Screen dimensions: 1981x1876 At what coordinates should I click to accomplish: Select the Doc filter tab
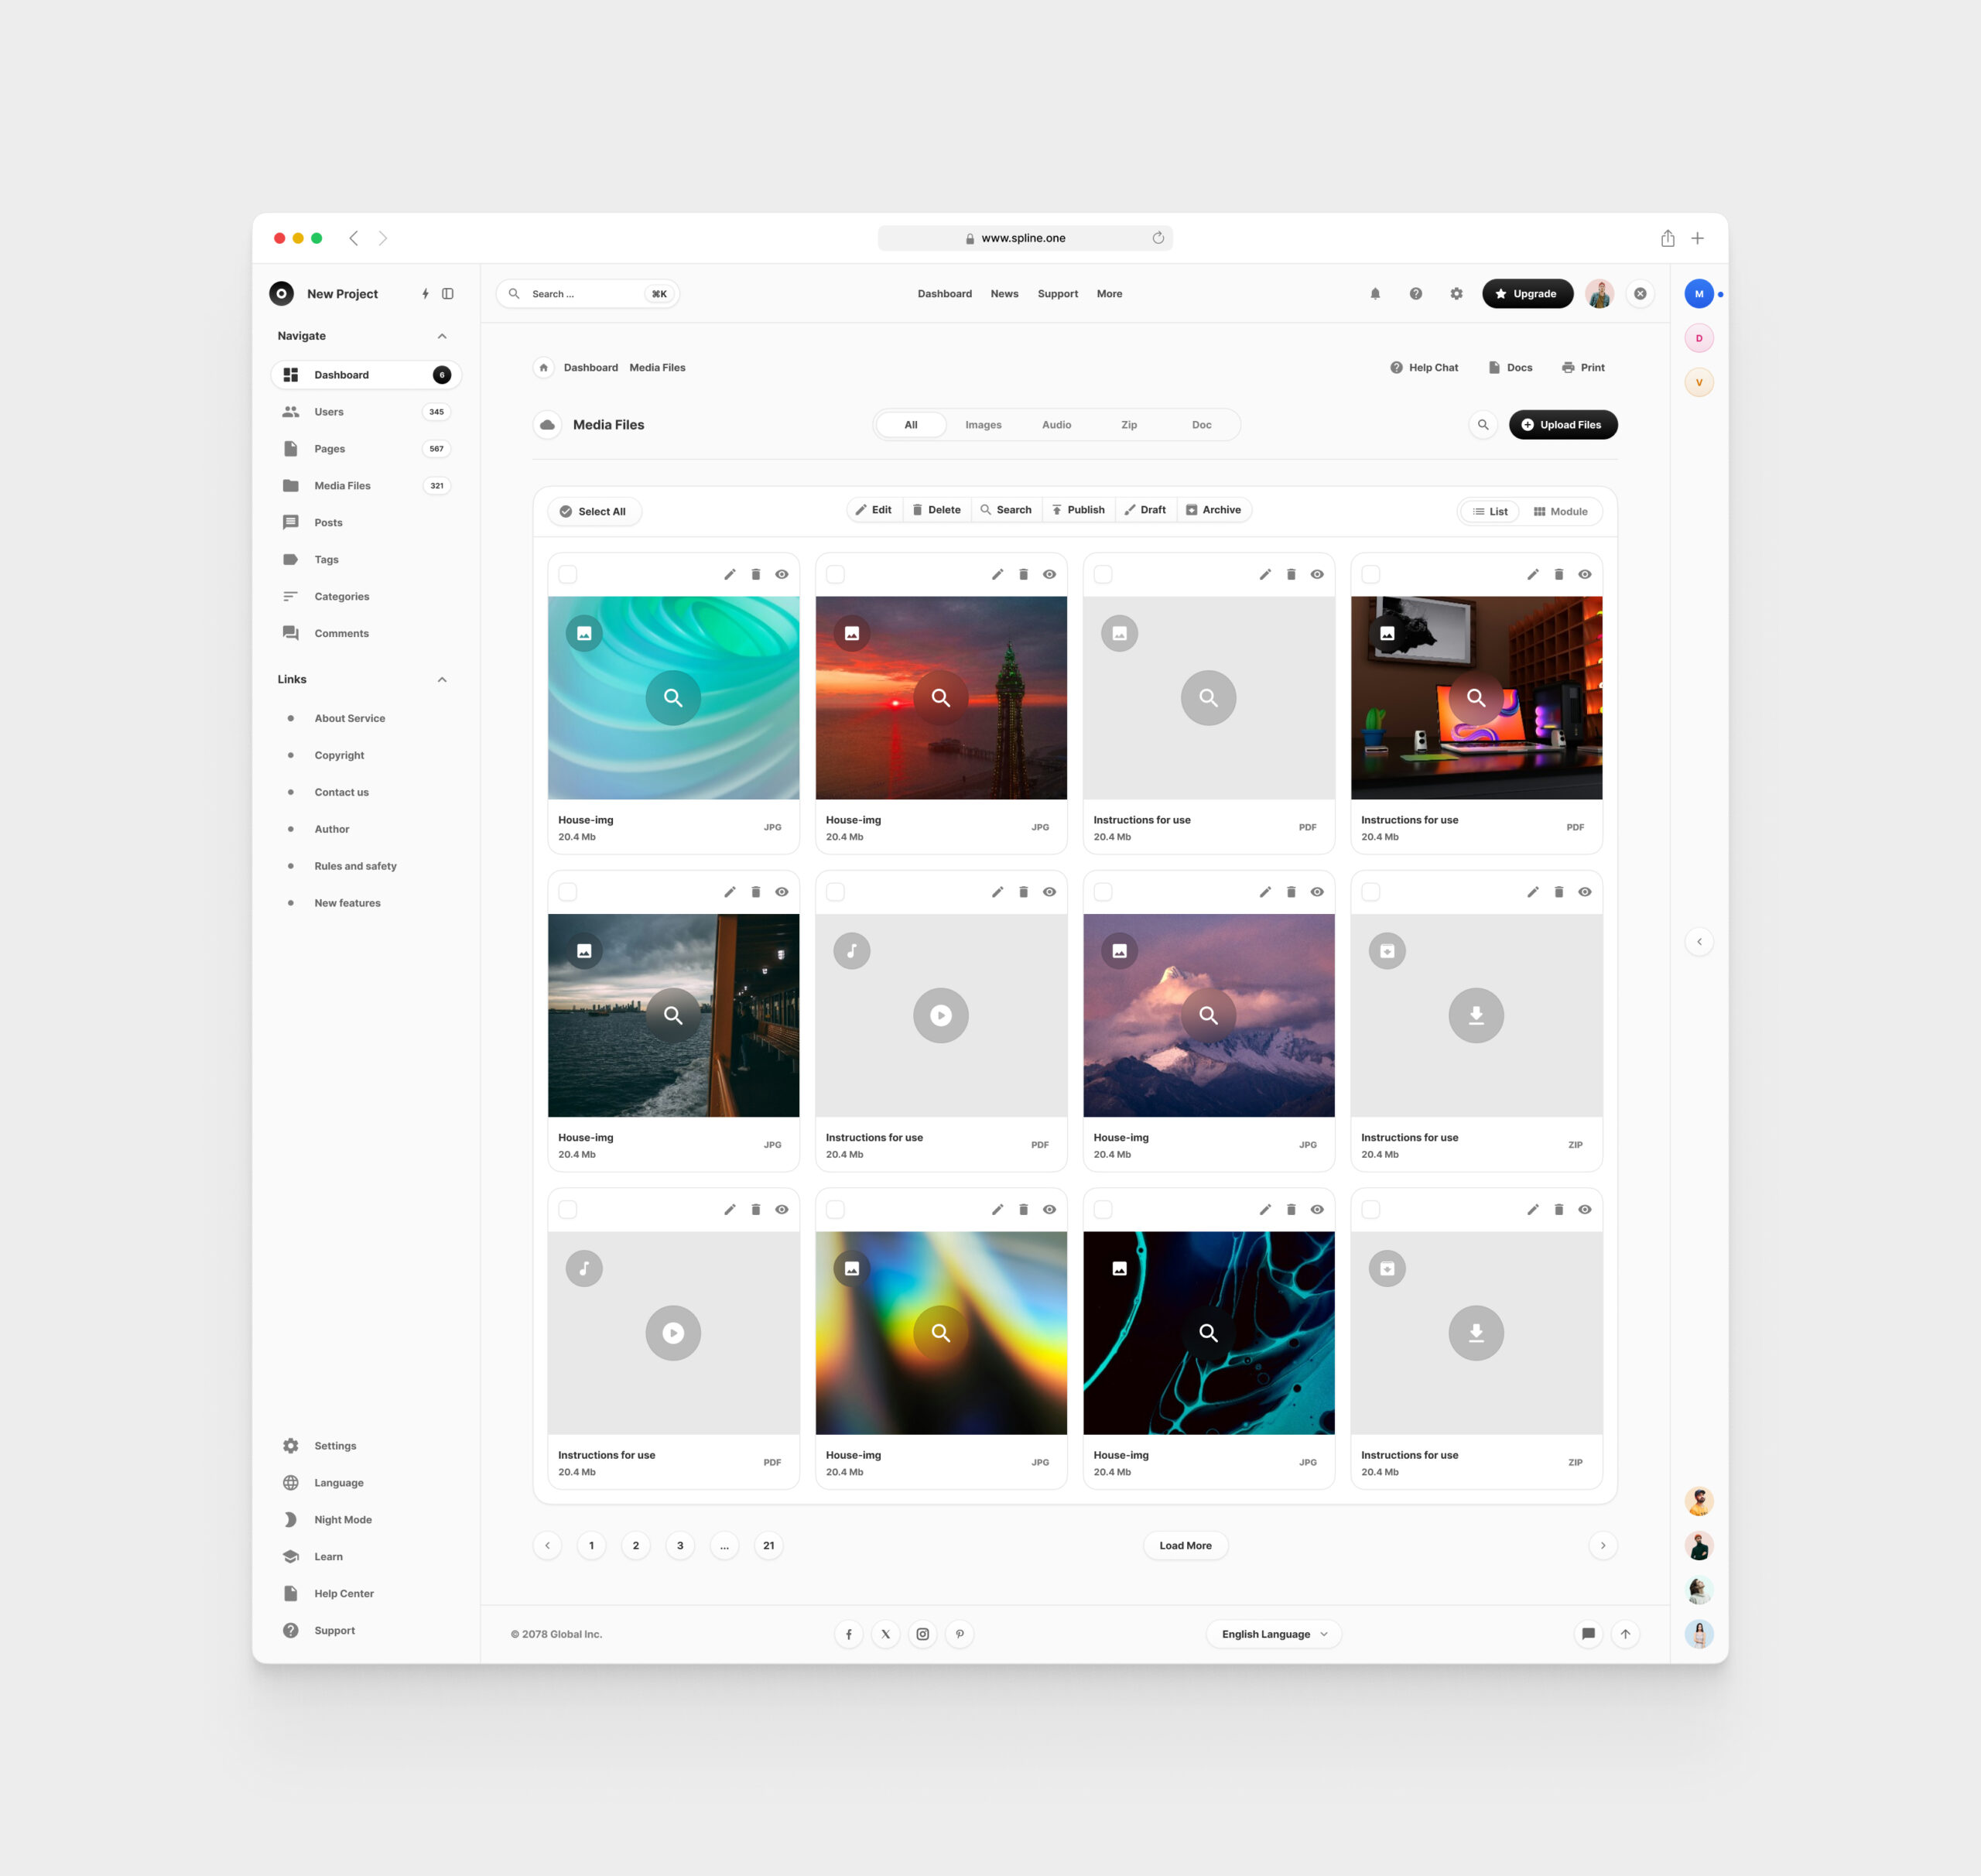click(x=1202, y=425)
